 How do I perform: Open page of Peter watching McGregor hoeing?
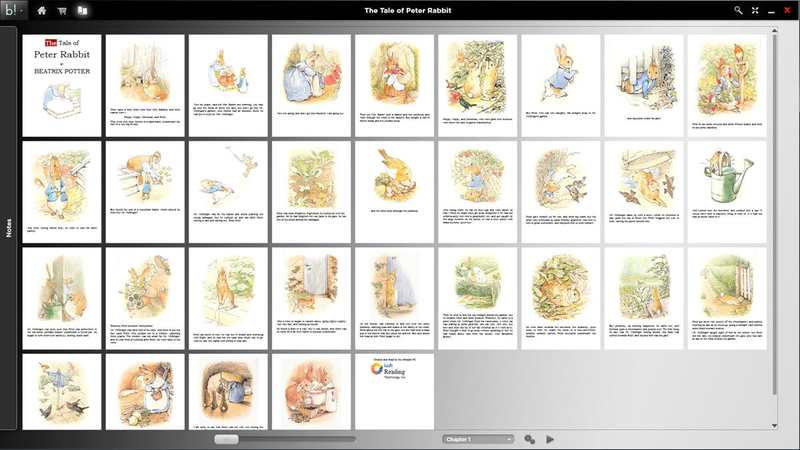point(644,298)
